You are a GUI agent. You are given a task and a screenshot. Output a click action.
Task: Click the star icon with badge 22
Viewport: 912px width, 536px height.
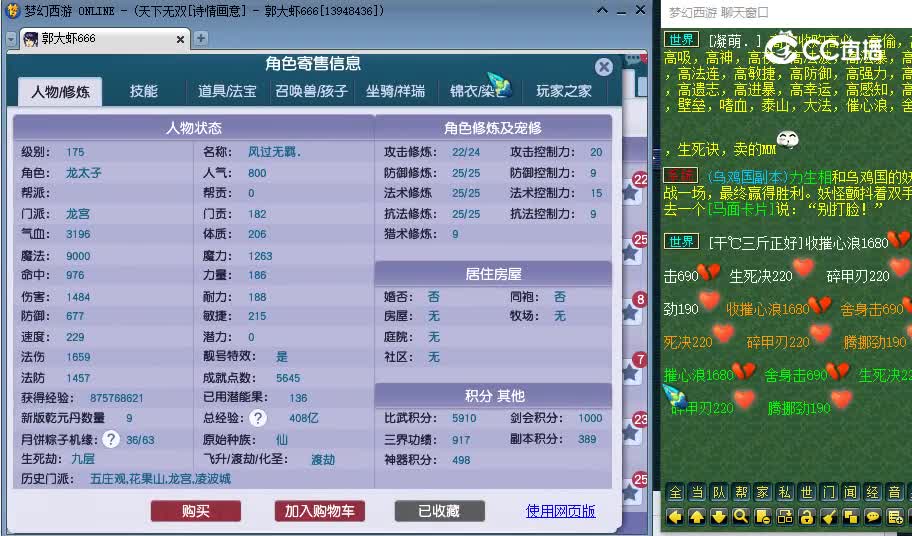[x=632, y=191]
